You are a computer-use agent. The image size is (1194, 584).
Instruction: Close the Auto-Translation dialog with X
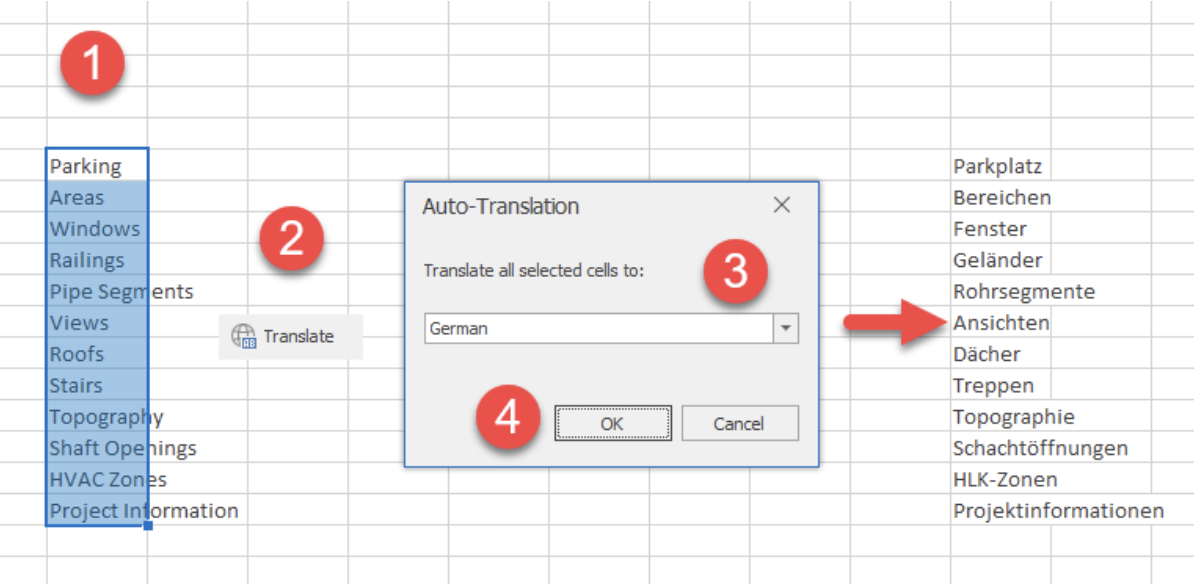click(x=781, y=205)
